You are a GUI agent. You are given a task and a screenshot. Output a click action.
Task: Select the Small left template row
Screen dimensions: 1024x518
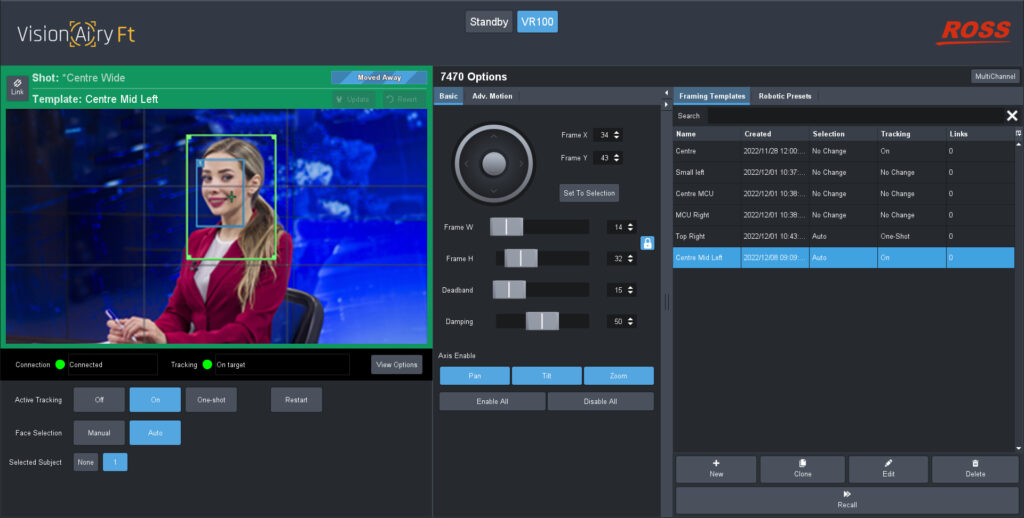(844, 172)
